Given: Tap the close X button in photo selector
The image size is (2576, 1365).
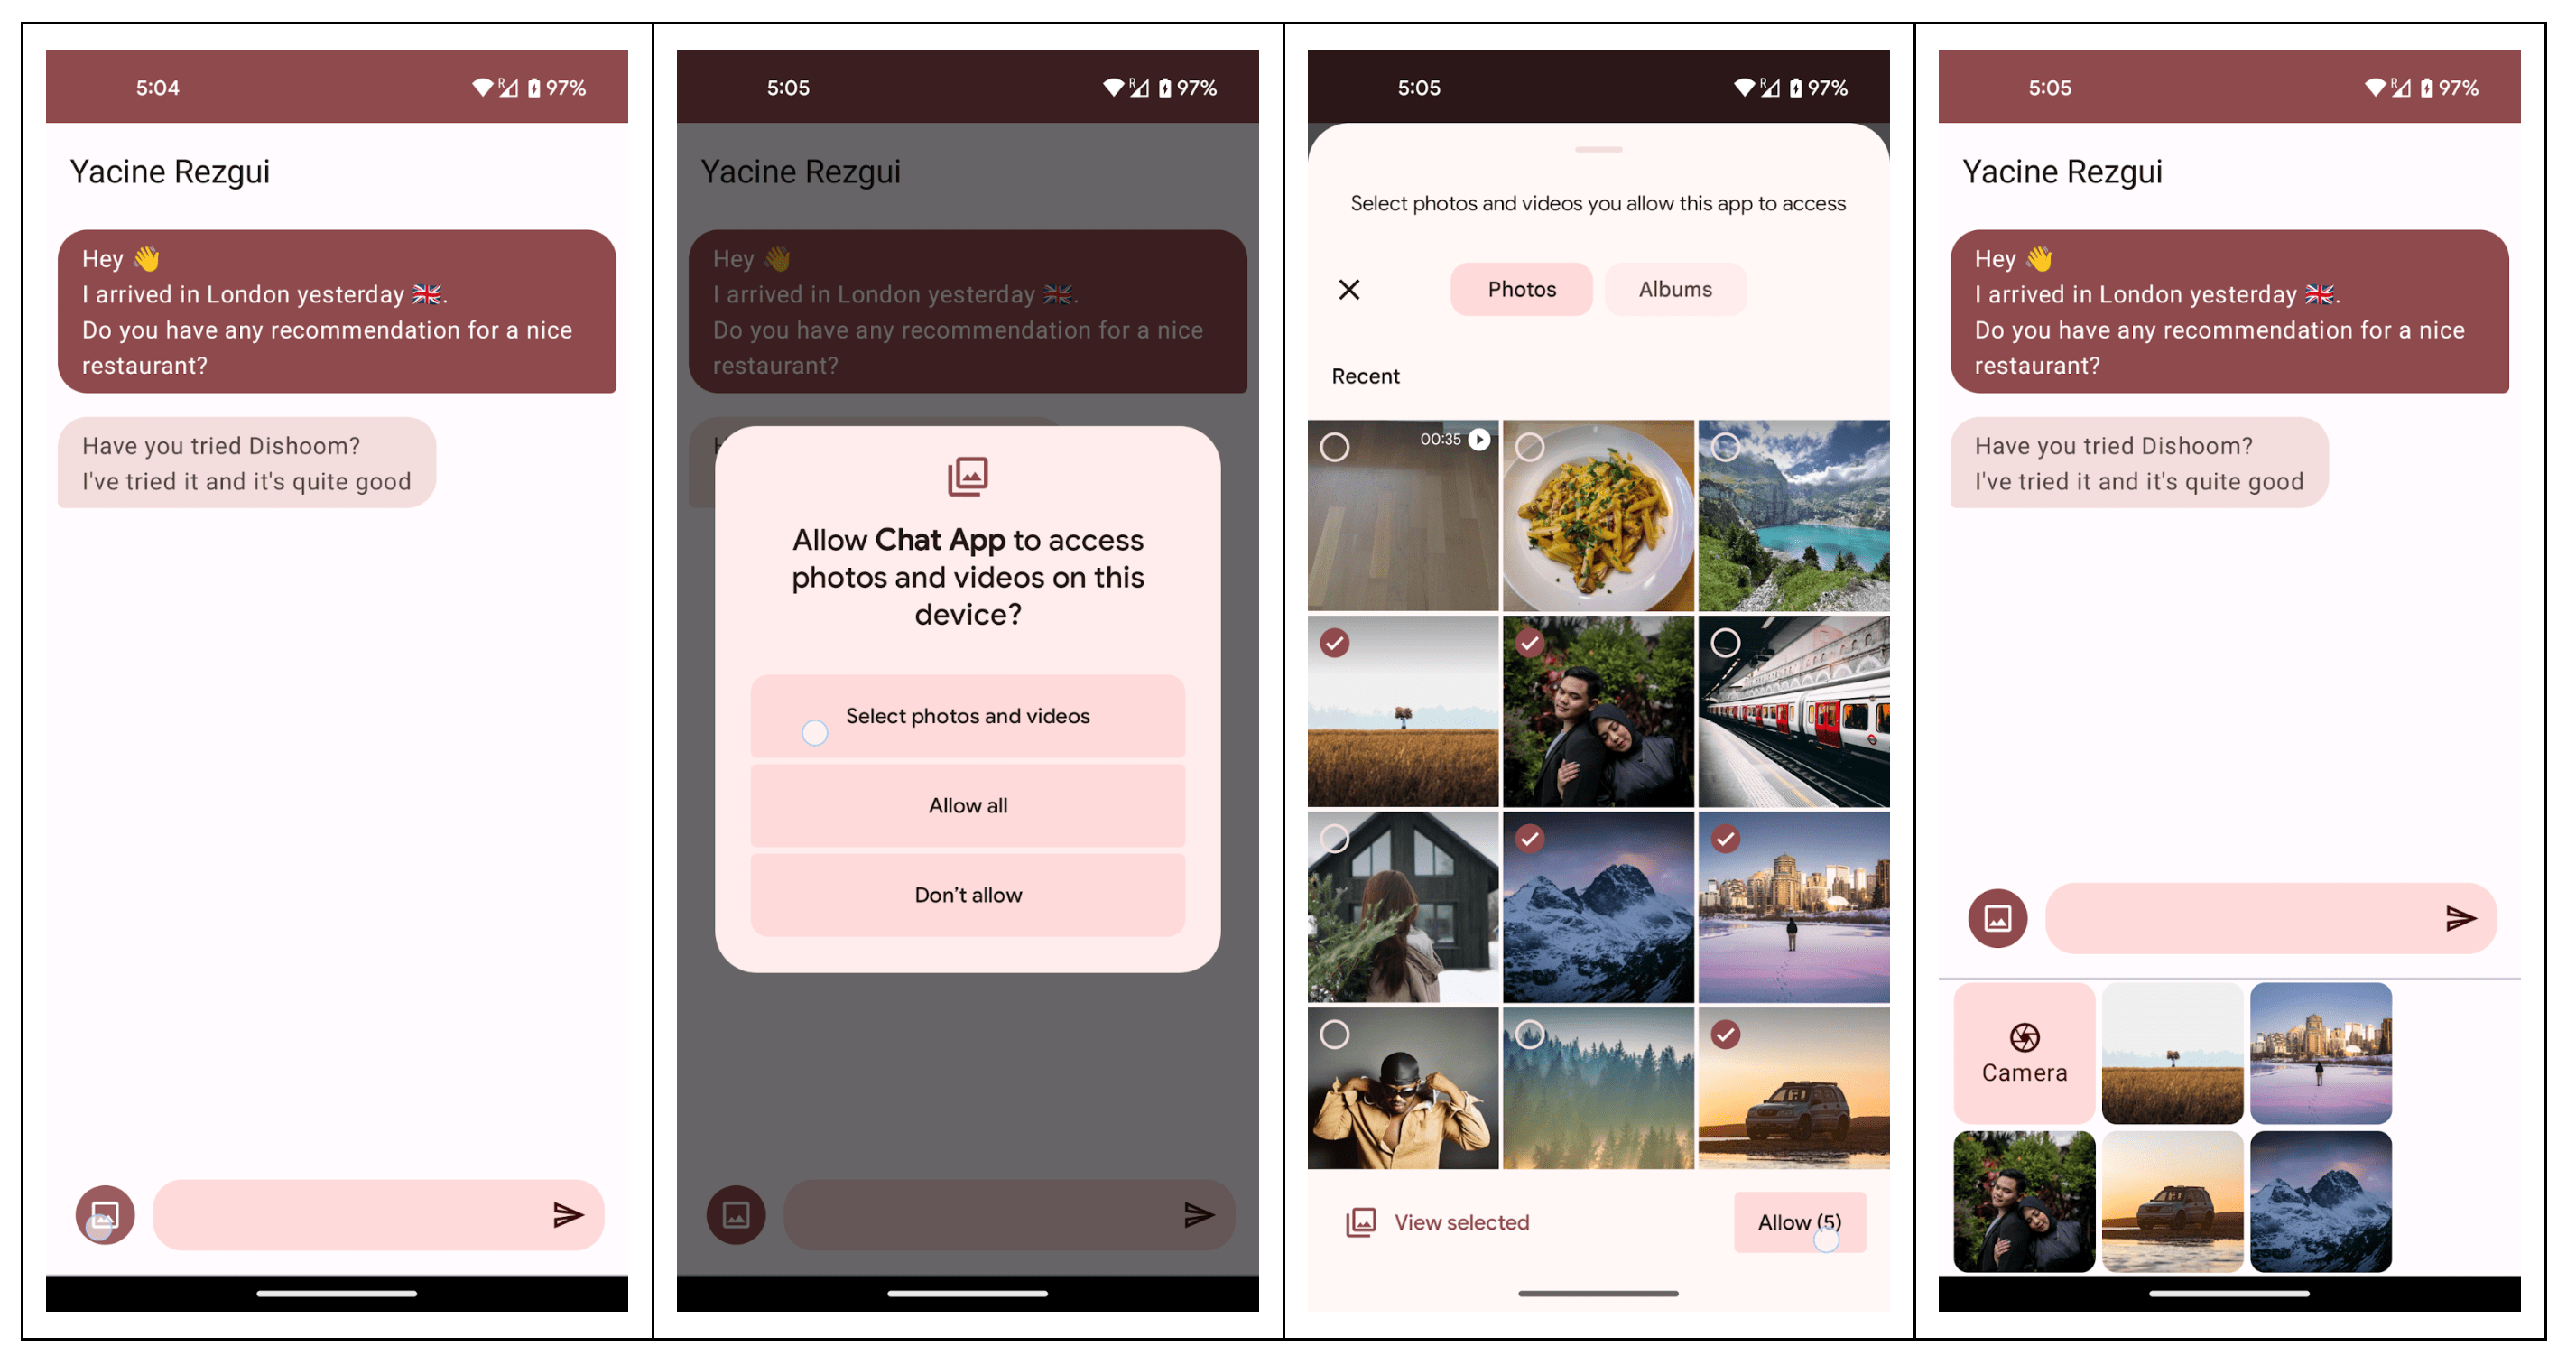Looking at the screenshot, I should coord(1348,290).
